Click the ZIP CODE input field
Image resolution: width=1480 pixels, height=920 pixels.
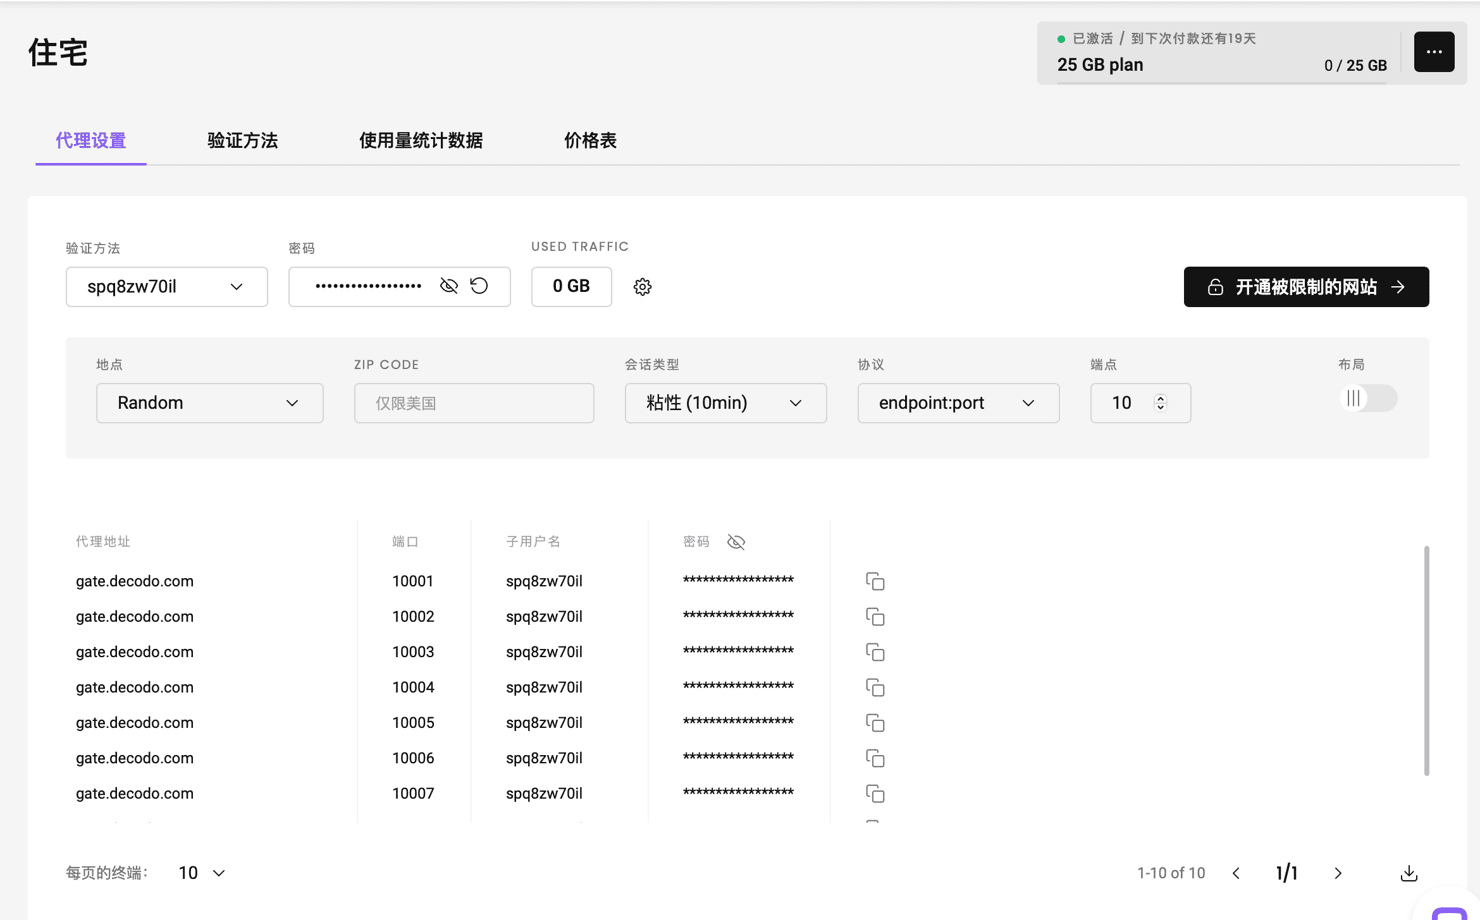[473, 403]
